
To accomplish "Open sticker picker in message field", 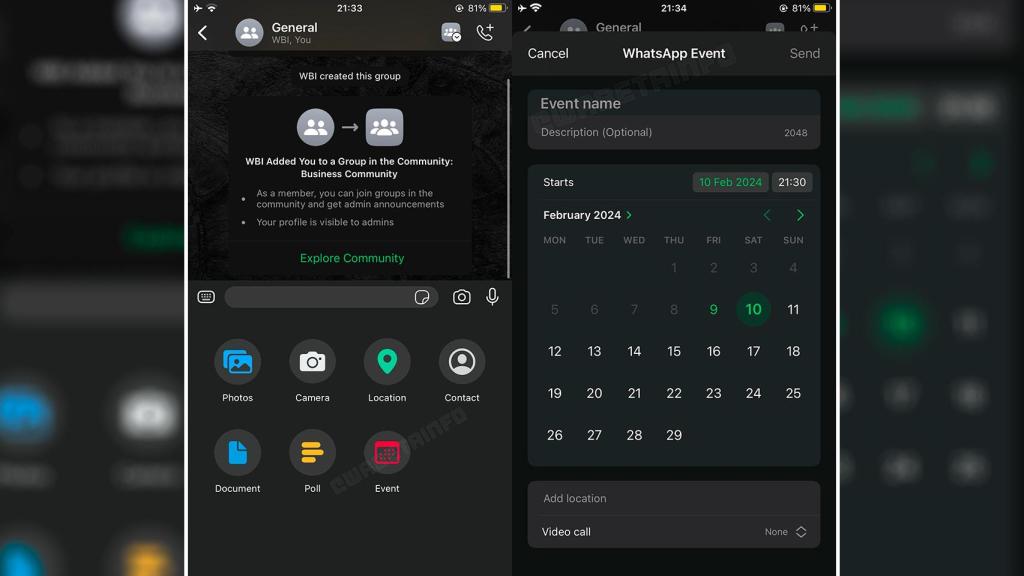I will click(x=422, y=297).
